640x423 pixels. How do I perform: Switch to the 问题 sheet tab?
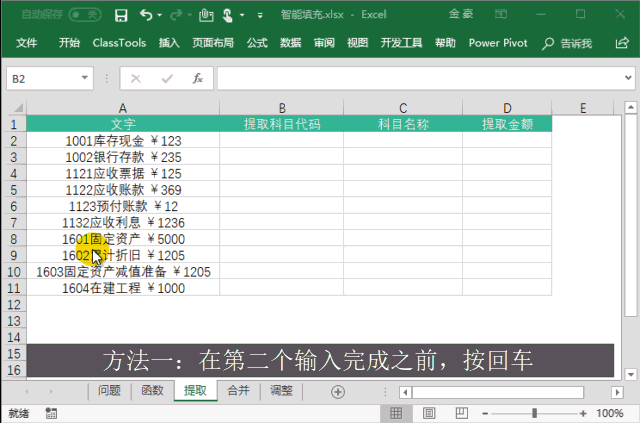point(109,391)
